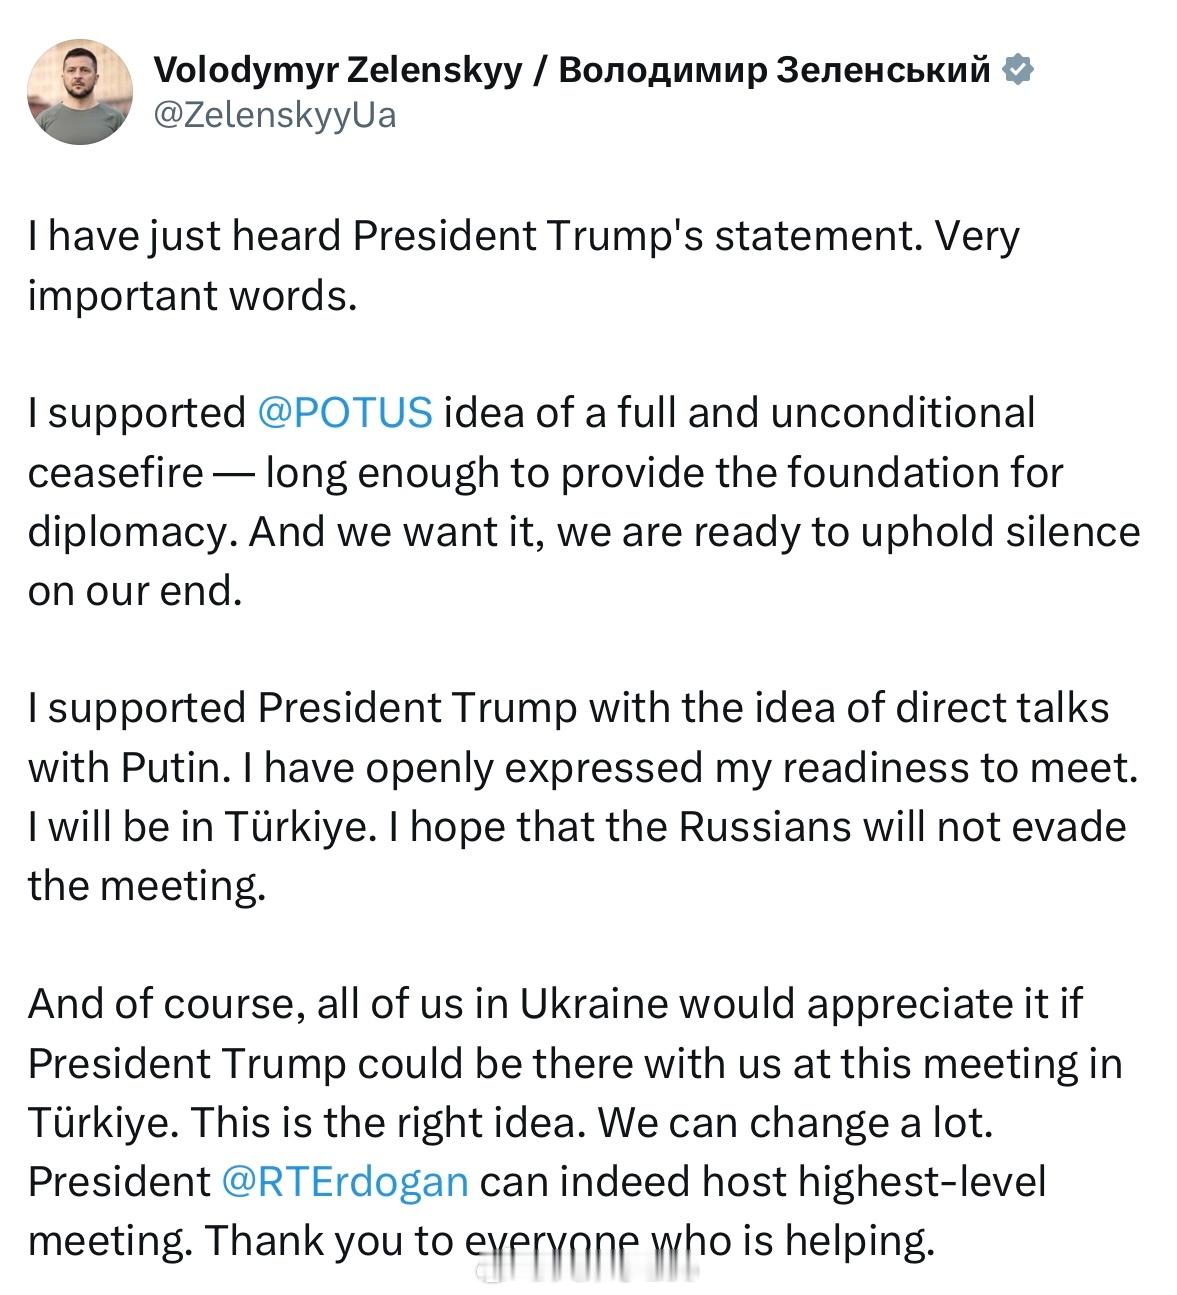
Task: Click "Thank you to everyone who is helping."
Action: (570, 1240)
